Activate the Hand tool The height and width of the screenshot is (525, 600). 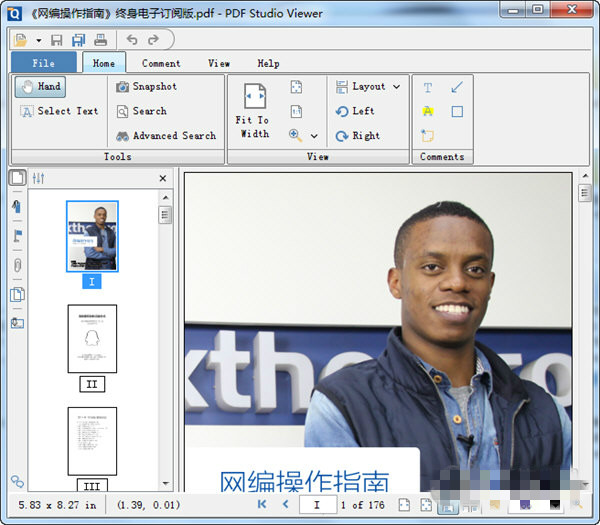click(41, 87)
